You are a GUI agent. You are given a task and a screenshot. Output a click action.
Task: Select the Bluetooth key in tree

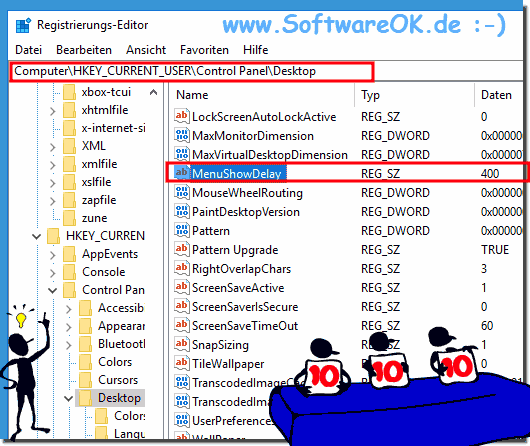coord(122,344)
